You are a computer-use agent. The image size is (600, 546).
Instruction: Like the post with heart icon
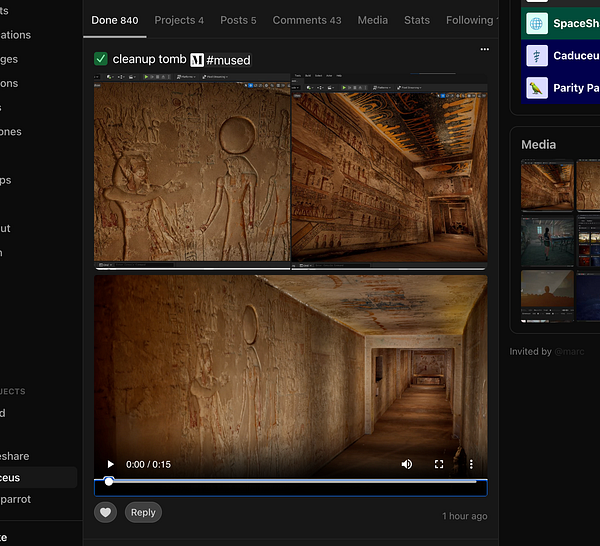pos(105,512)
